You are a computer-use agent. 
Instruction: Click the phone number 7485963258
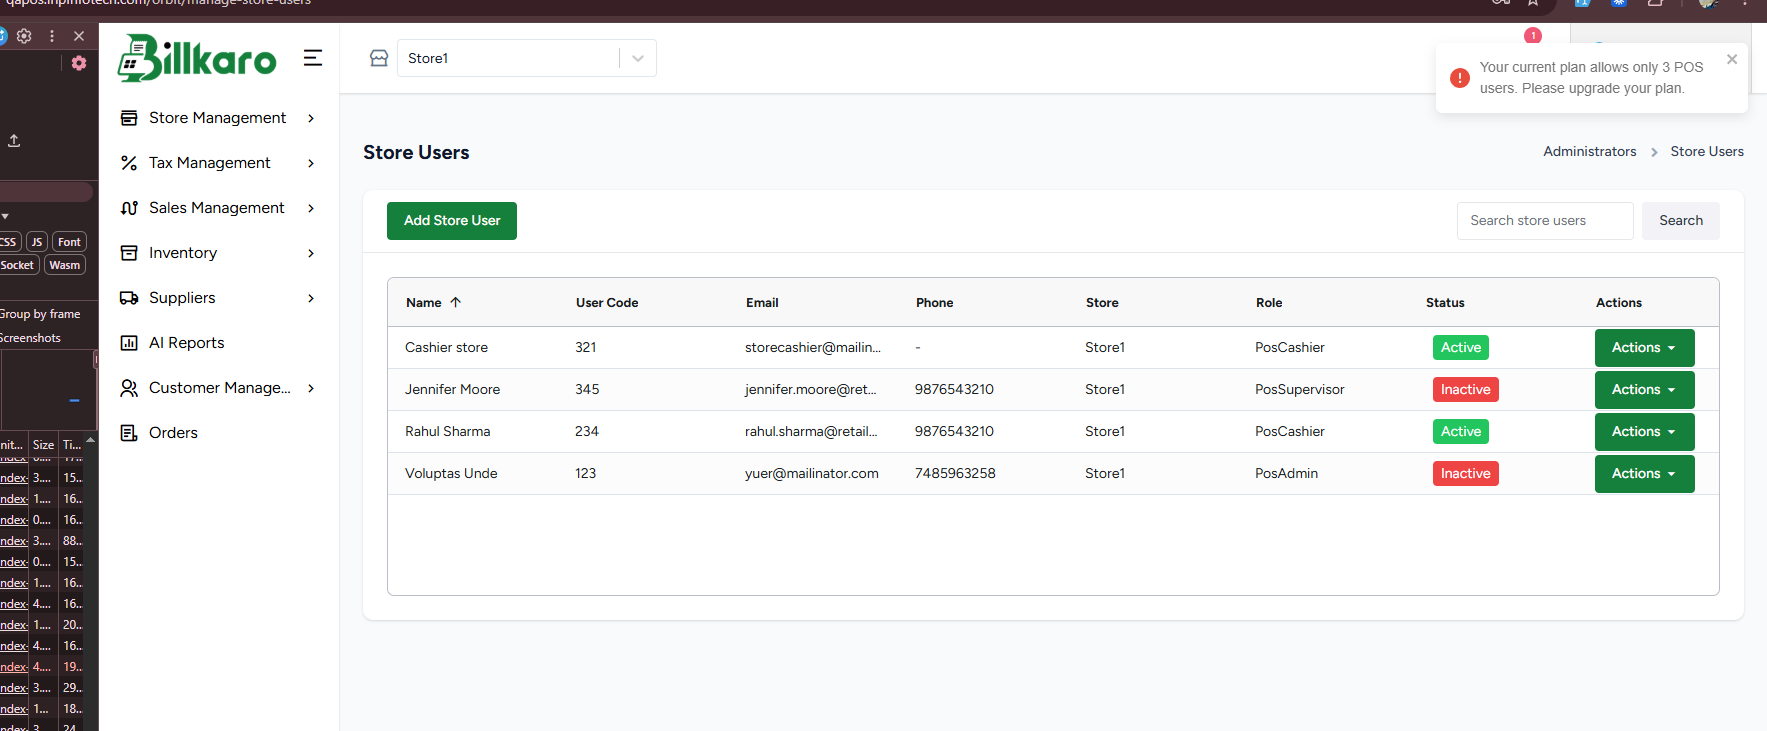tap(955, 474)
